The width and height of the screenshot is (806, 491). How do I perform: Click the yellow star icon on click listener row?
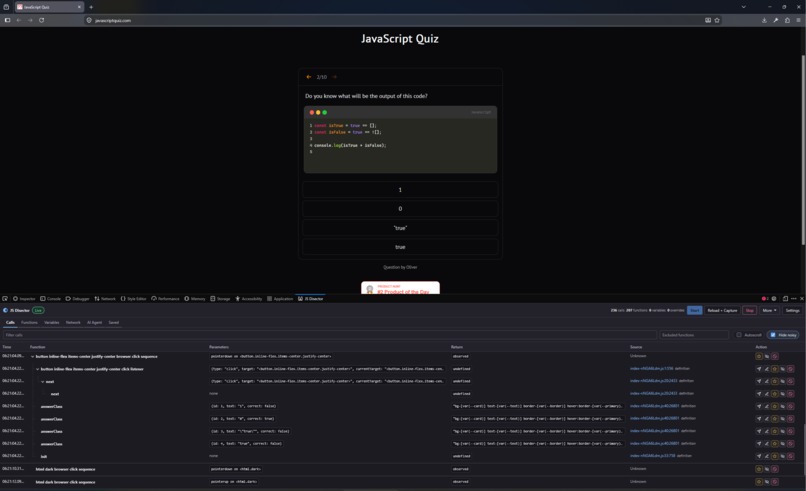(775, 369)
